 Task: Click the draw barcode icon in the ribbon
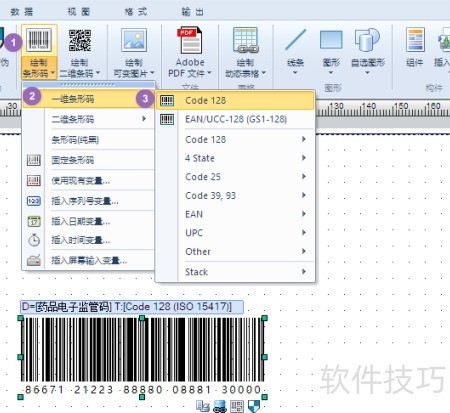pos(39,40)
